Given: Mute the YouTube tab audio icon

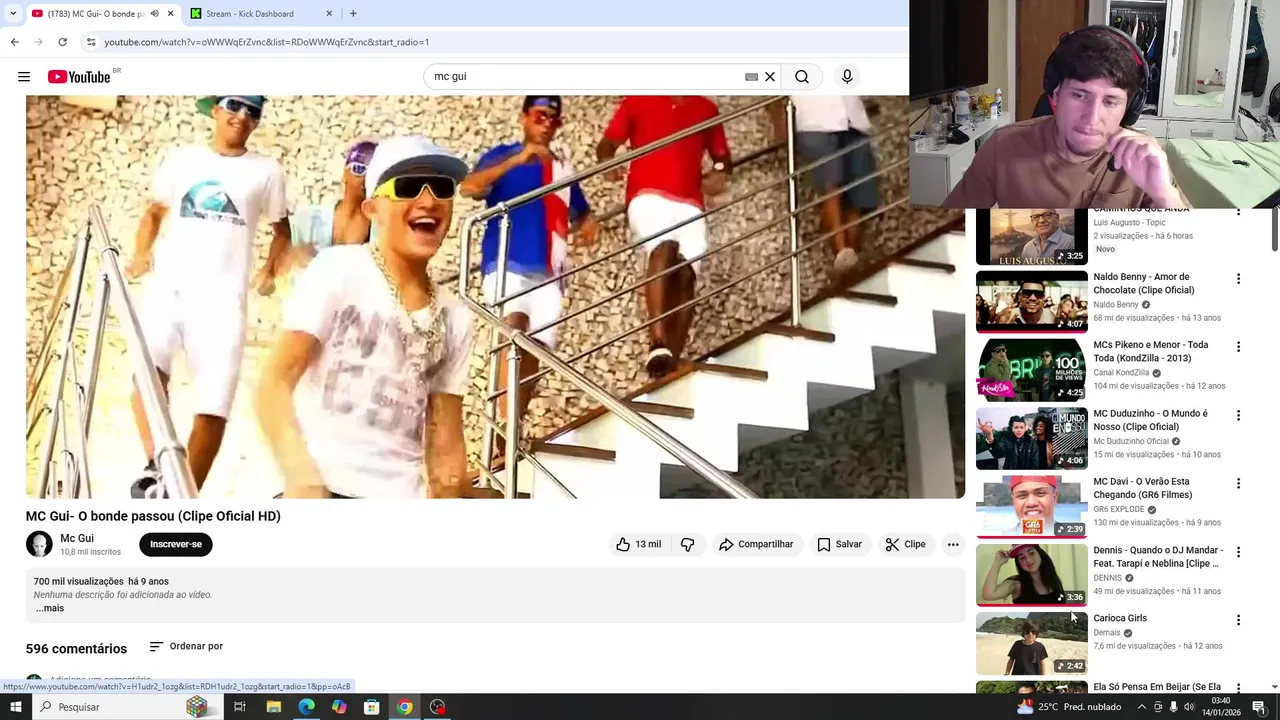Looking at the screenshot, I should [x=154, y=14].
